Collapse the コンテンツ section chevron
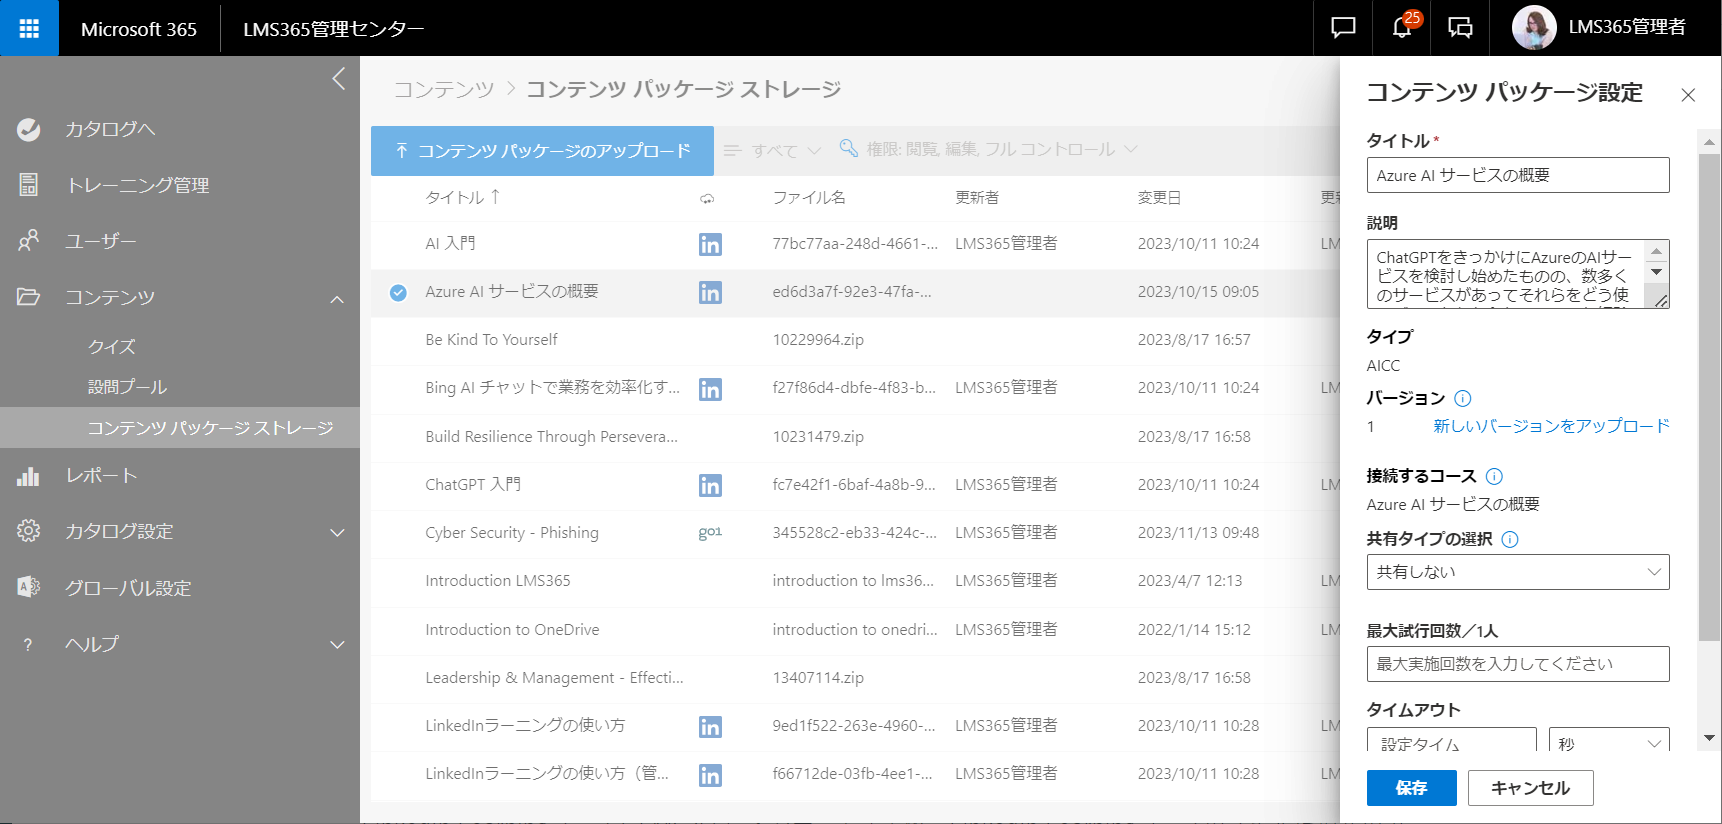The image size is (1722, 824). point(337,298)
